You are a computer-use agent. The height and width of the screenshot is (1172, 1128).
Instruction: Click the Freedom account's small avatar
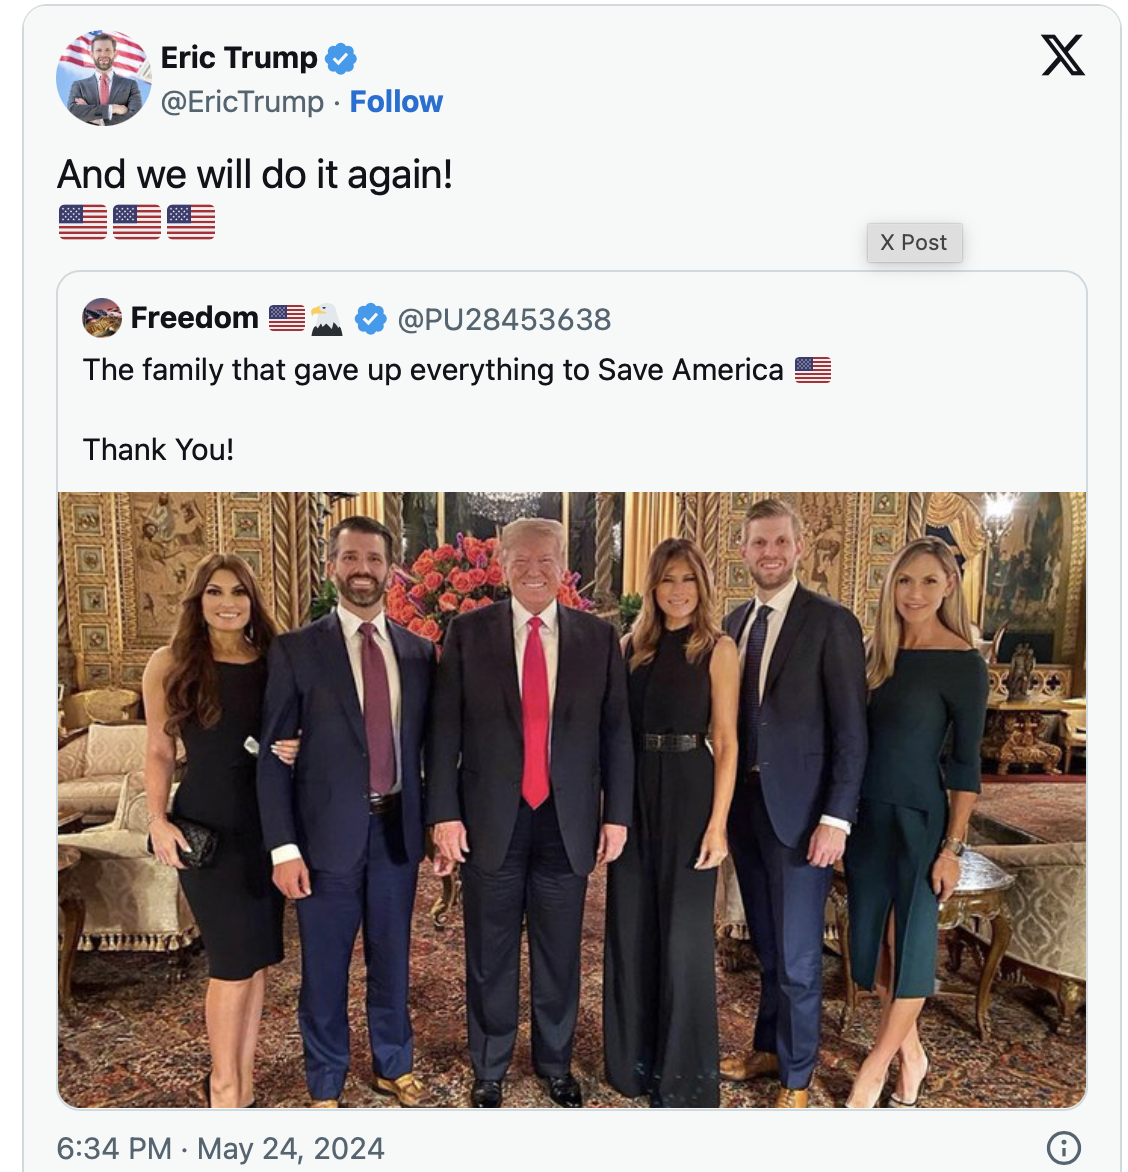[x=102, y=318]
